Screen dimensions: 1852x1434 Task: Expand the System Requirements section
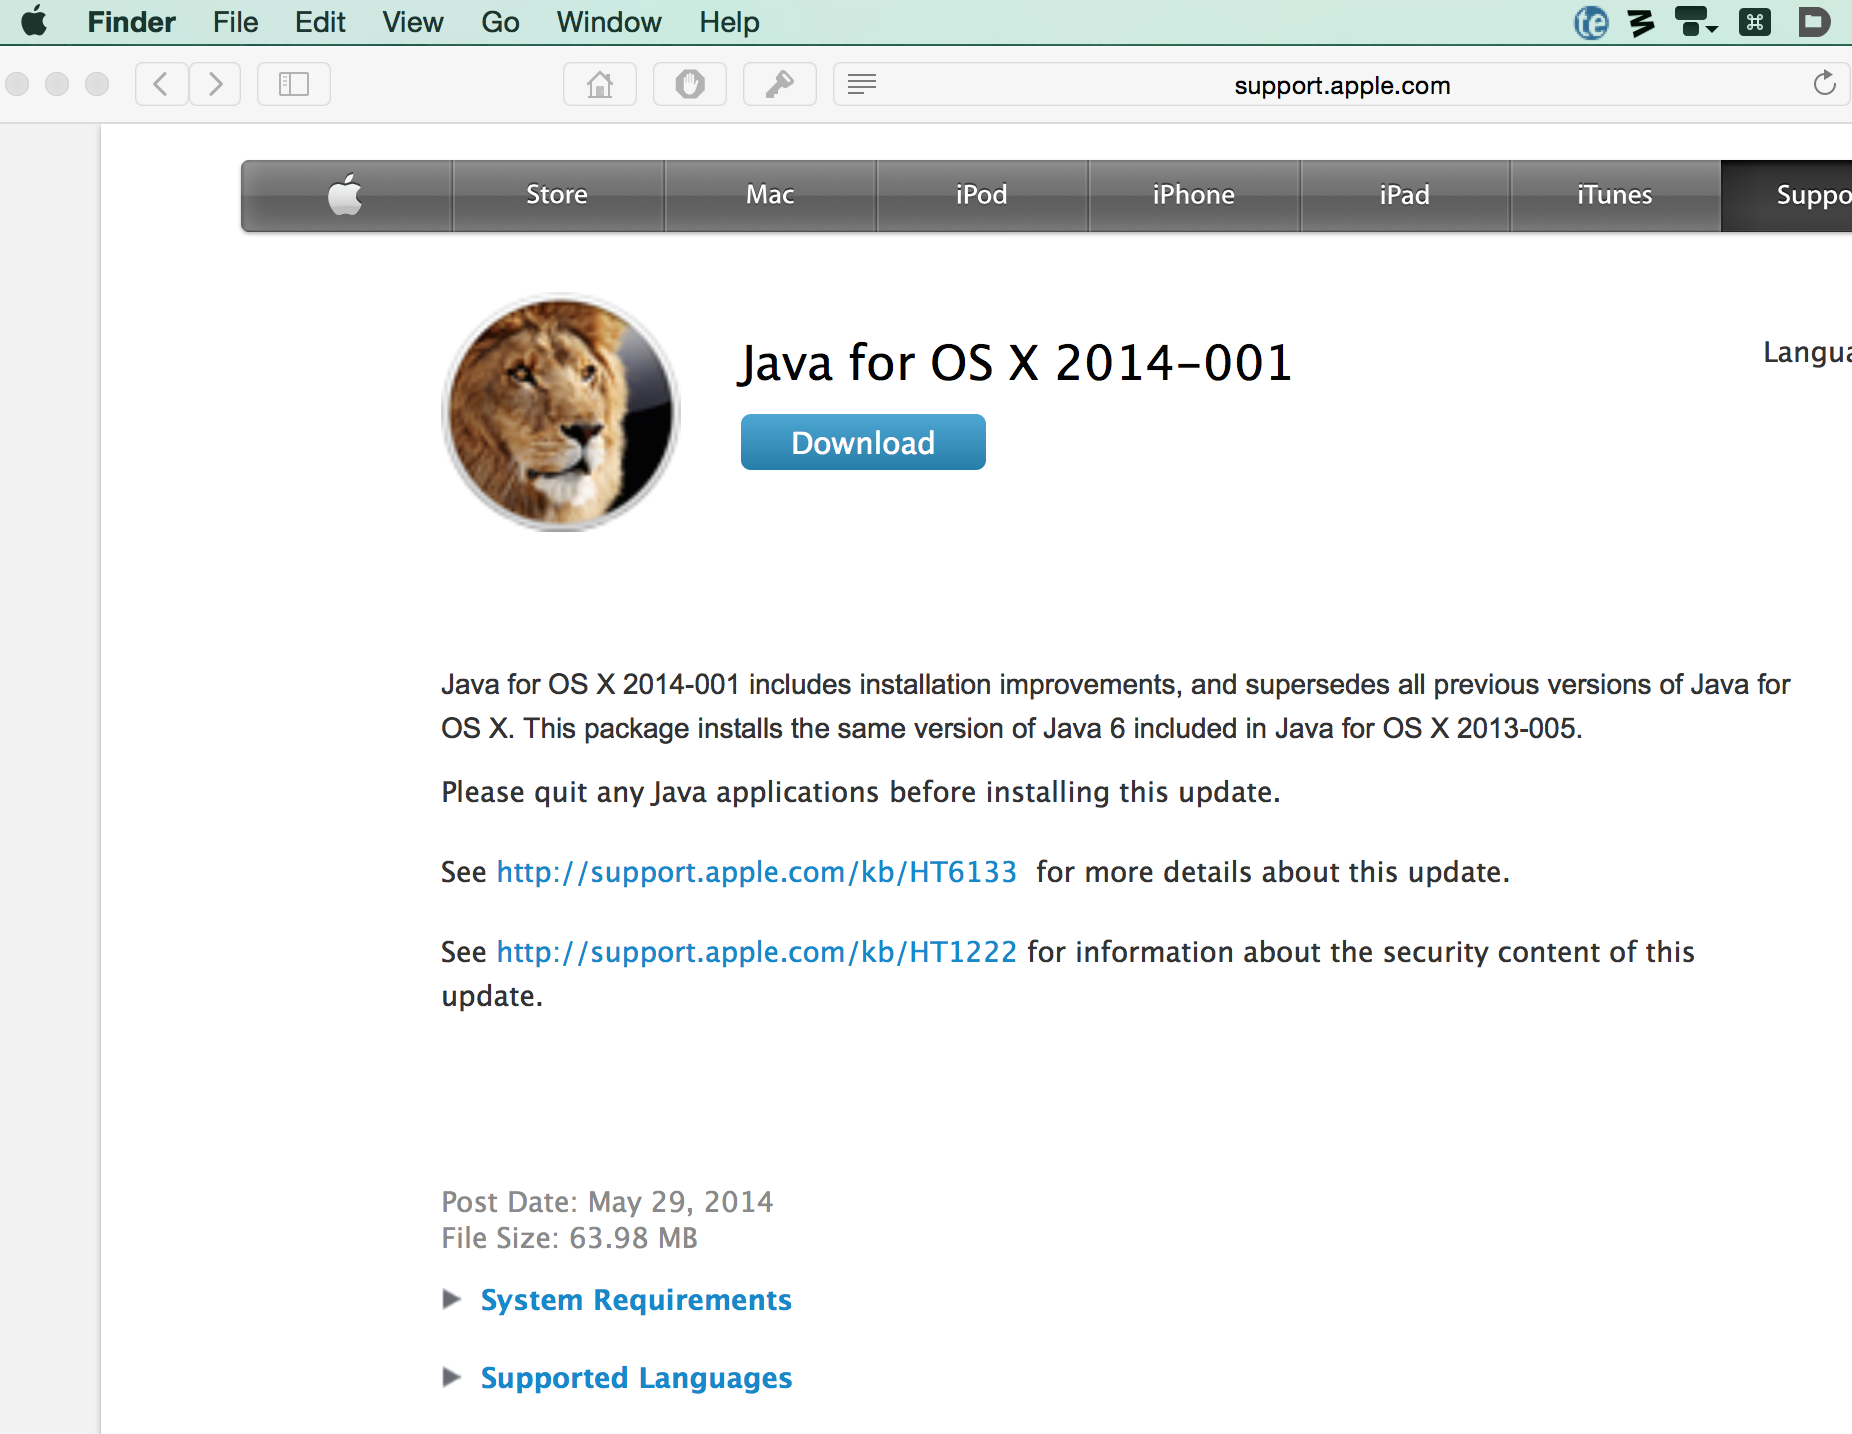635,1299
